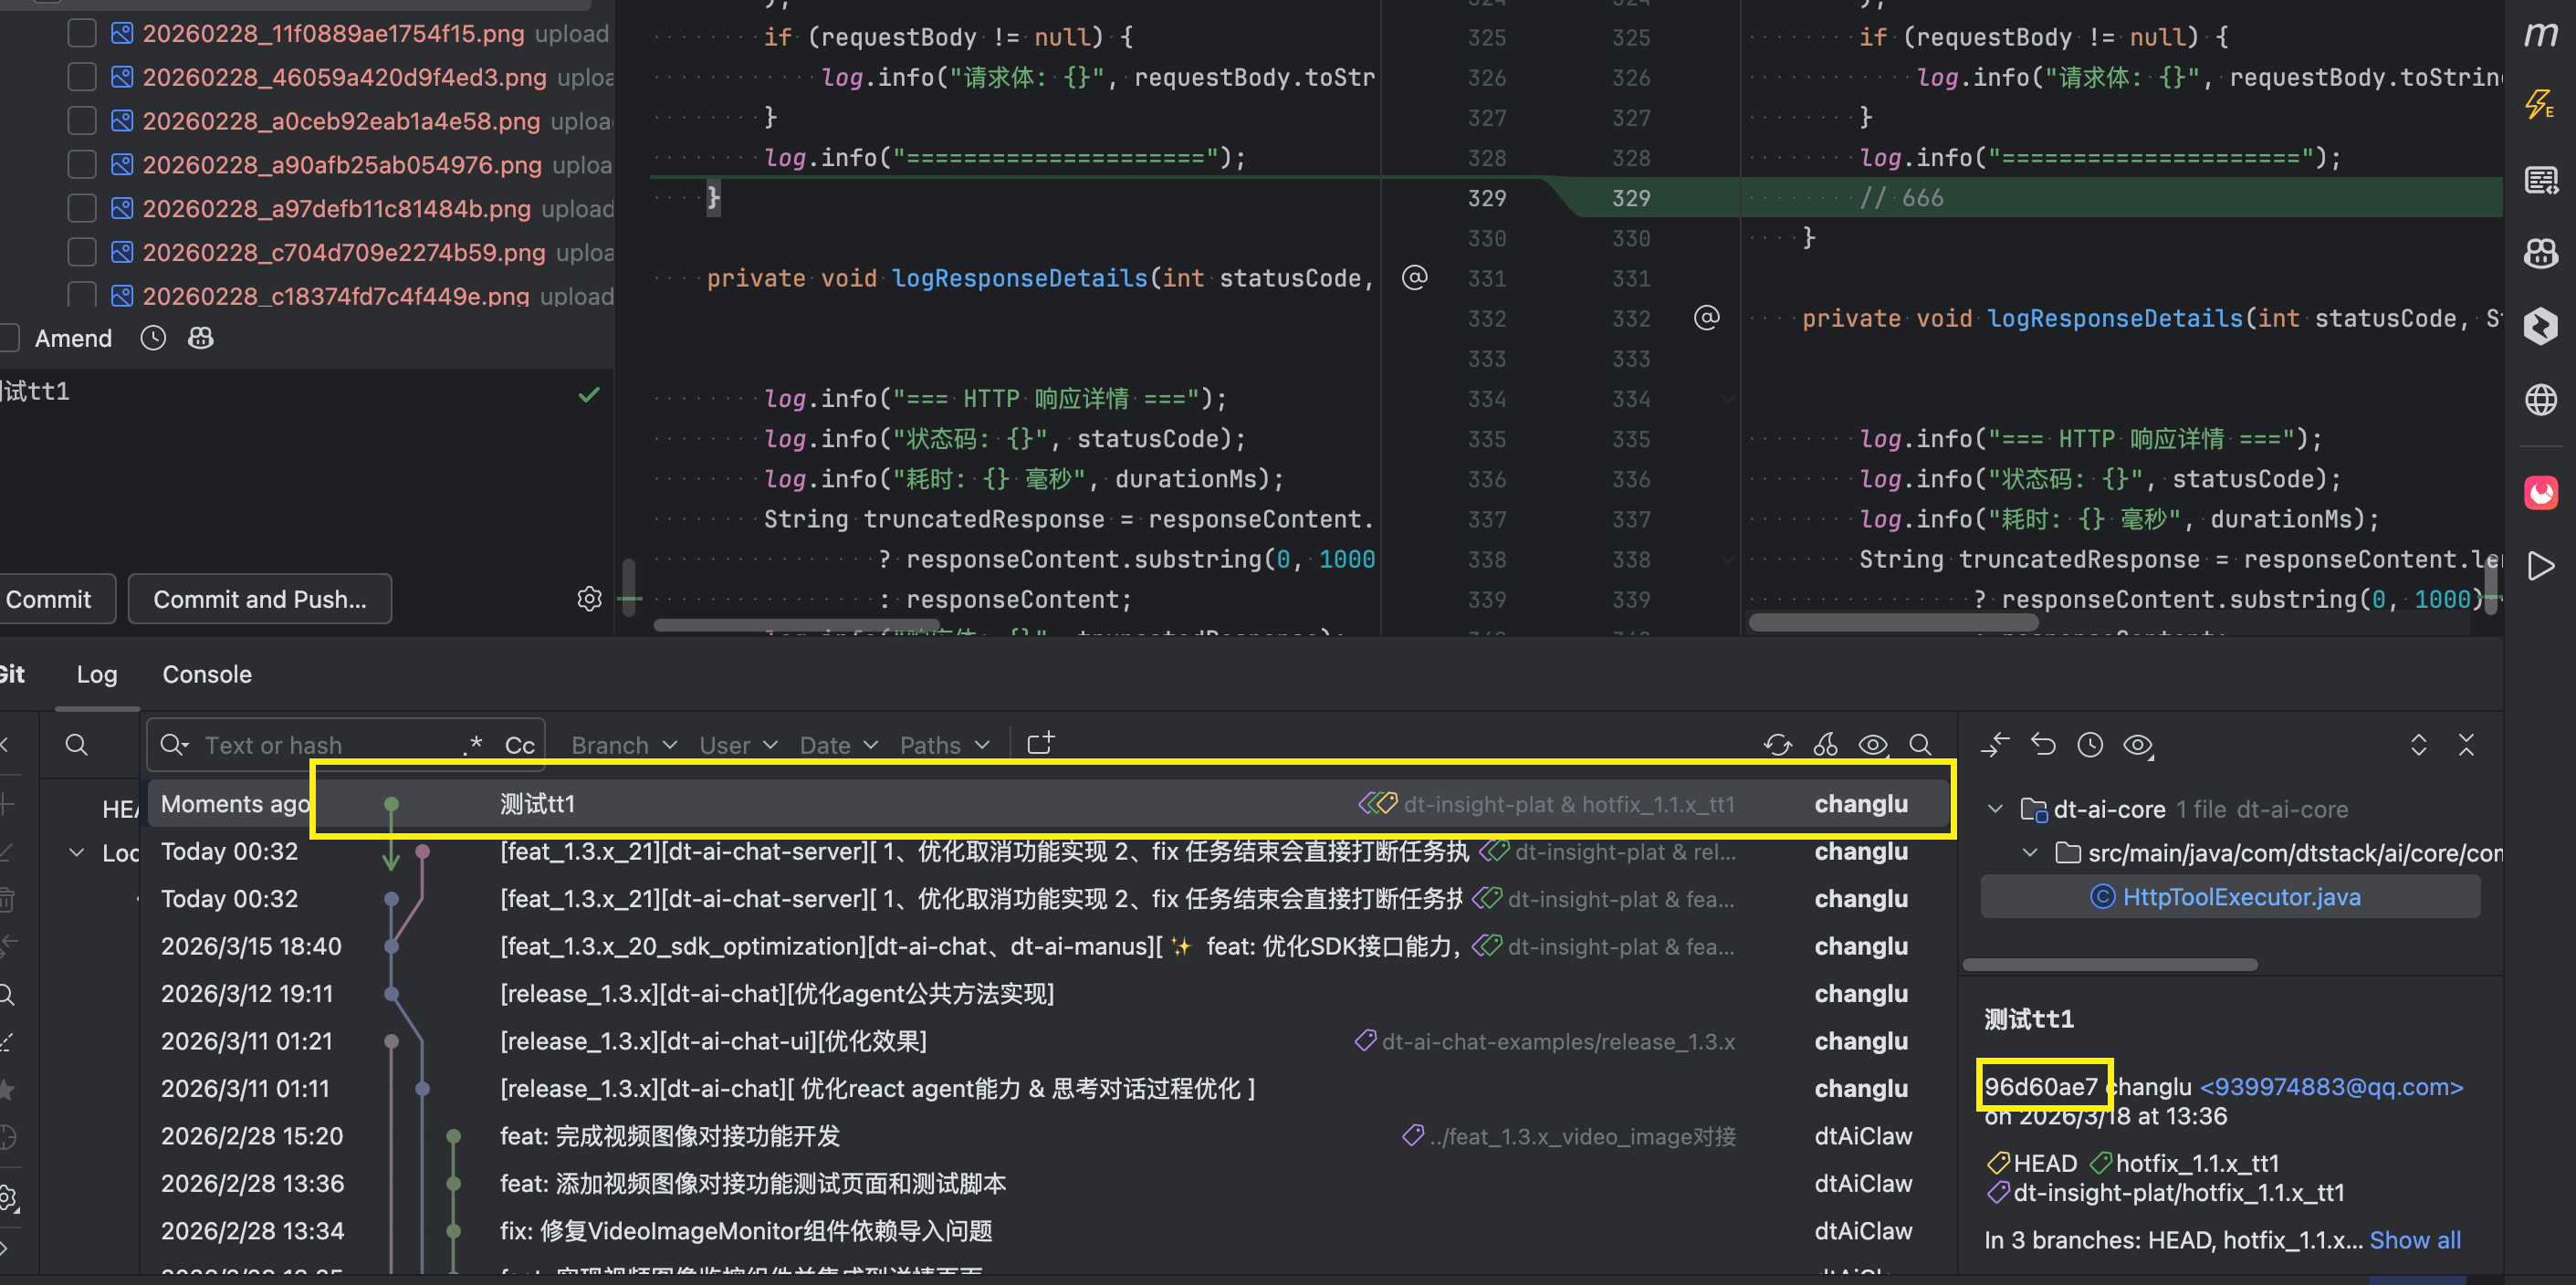Click right diff pane horizontal scrollbar

pyautogui.click(x=1893, y=623)
